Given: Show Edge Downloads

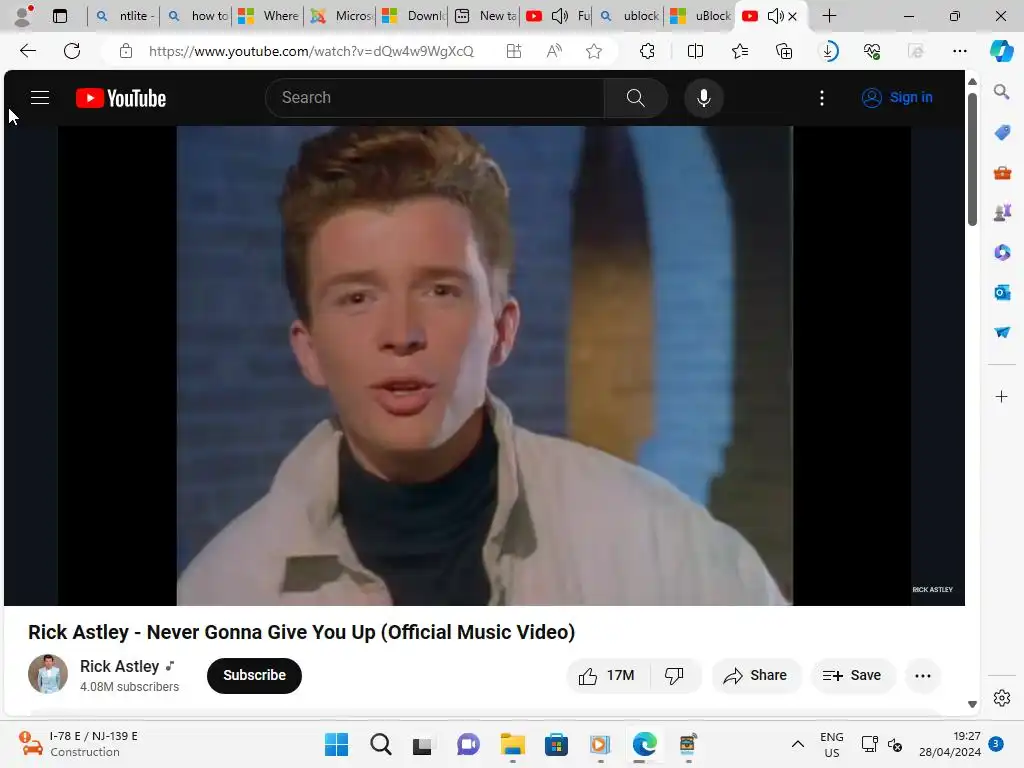Looking at the screenshot, I should [x=829, y=51].
